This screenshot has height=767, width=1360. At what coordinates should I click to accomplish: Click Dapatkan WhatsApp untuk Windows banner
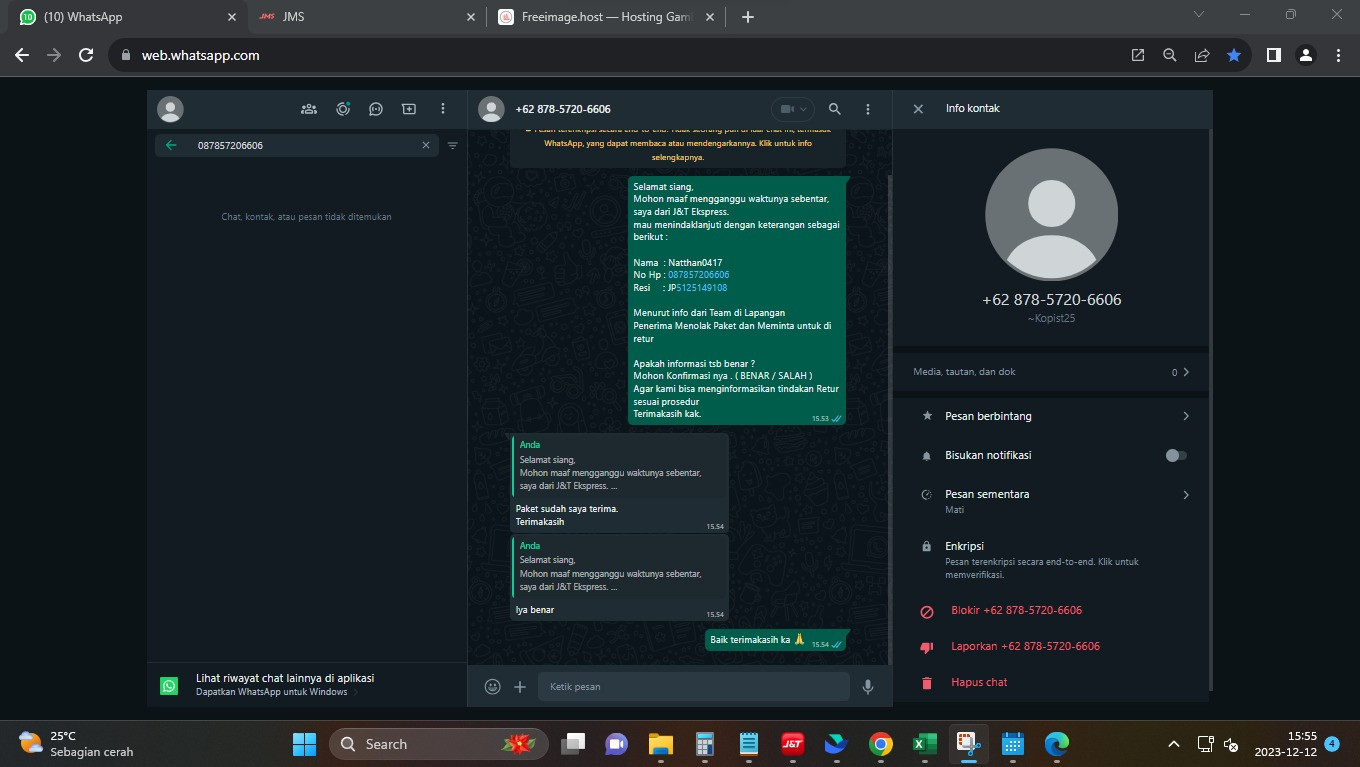click(x=307, y=685)
